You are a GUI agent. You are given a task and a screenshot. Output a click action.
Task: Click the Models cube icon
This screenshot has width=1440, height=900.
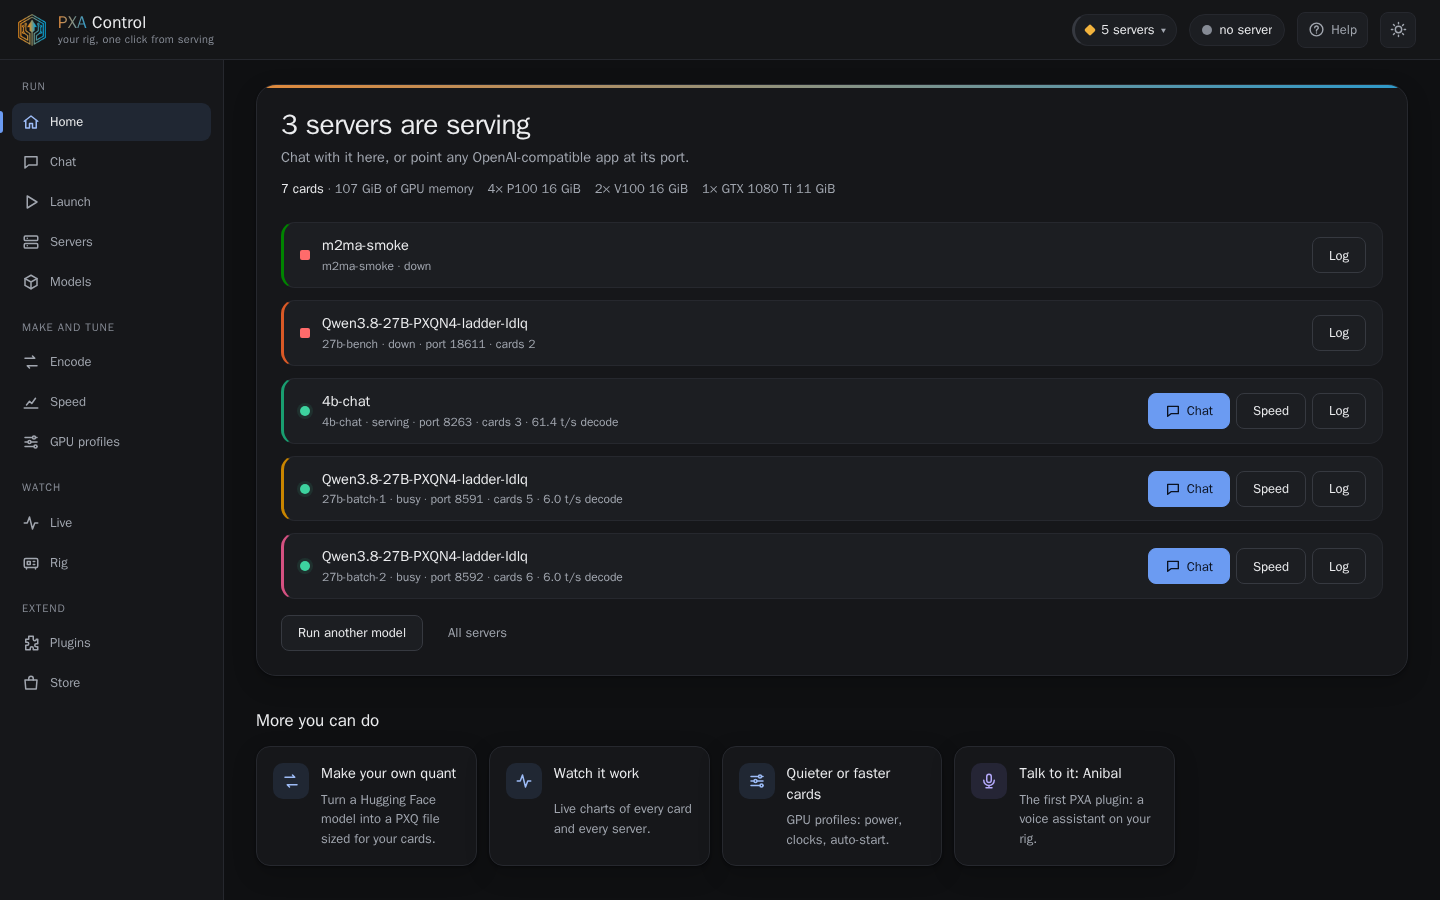click(x=31, y=282)
